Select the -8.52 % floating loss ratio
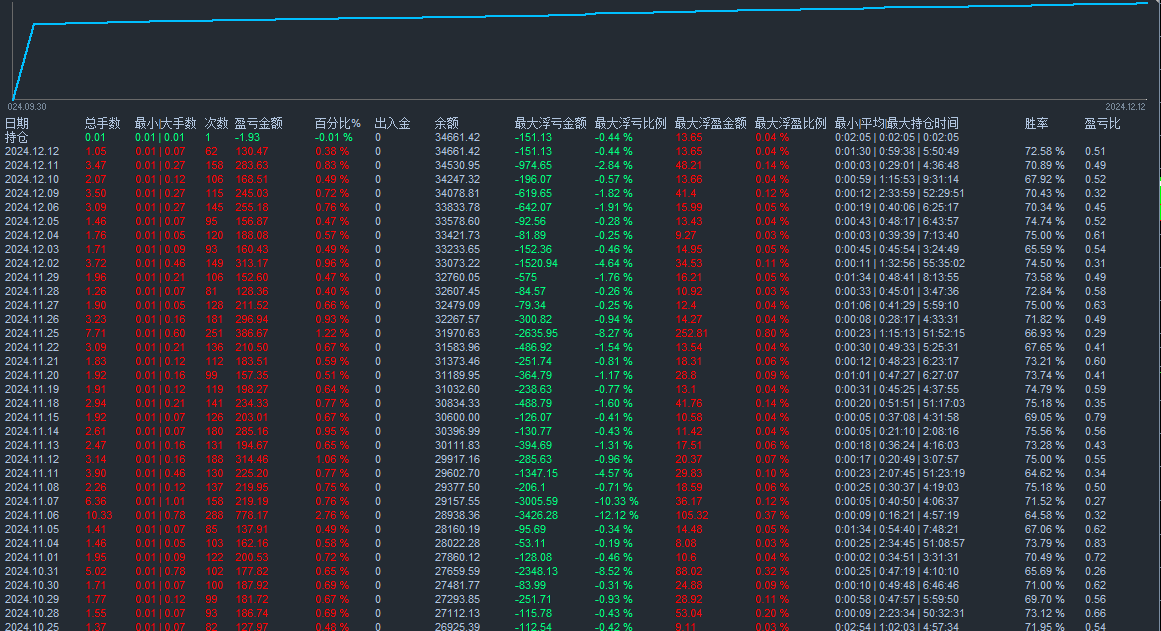The image size is (1161, 631). (x=613, y=571)
